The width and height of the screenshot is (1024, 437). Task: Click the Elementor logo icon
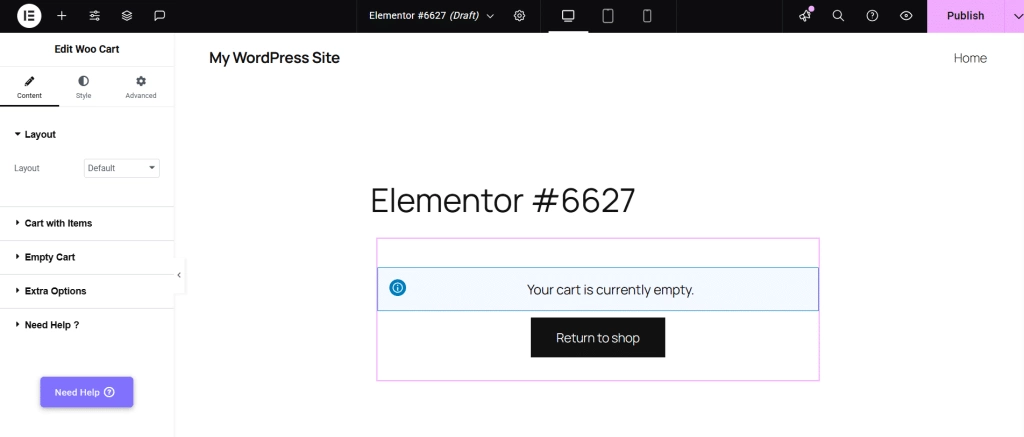[29, 16]
